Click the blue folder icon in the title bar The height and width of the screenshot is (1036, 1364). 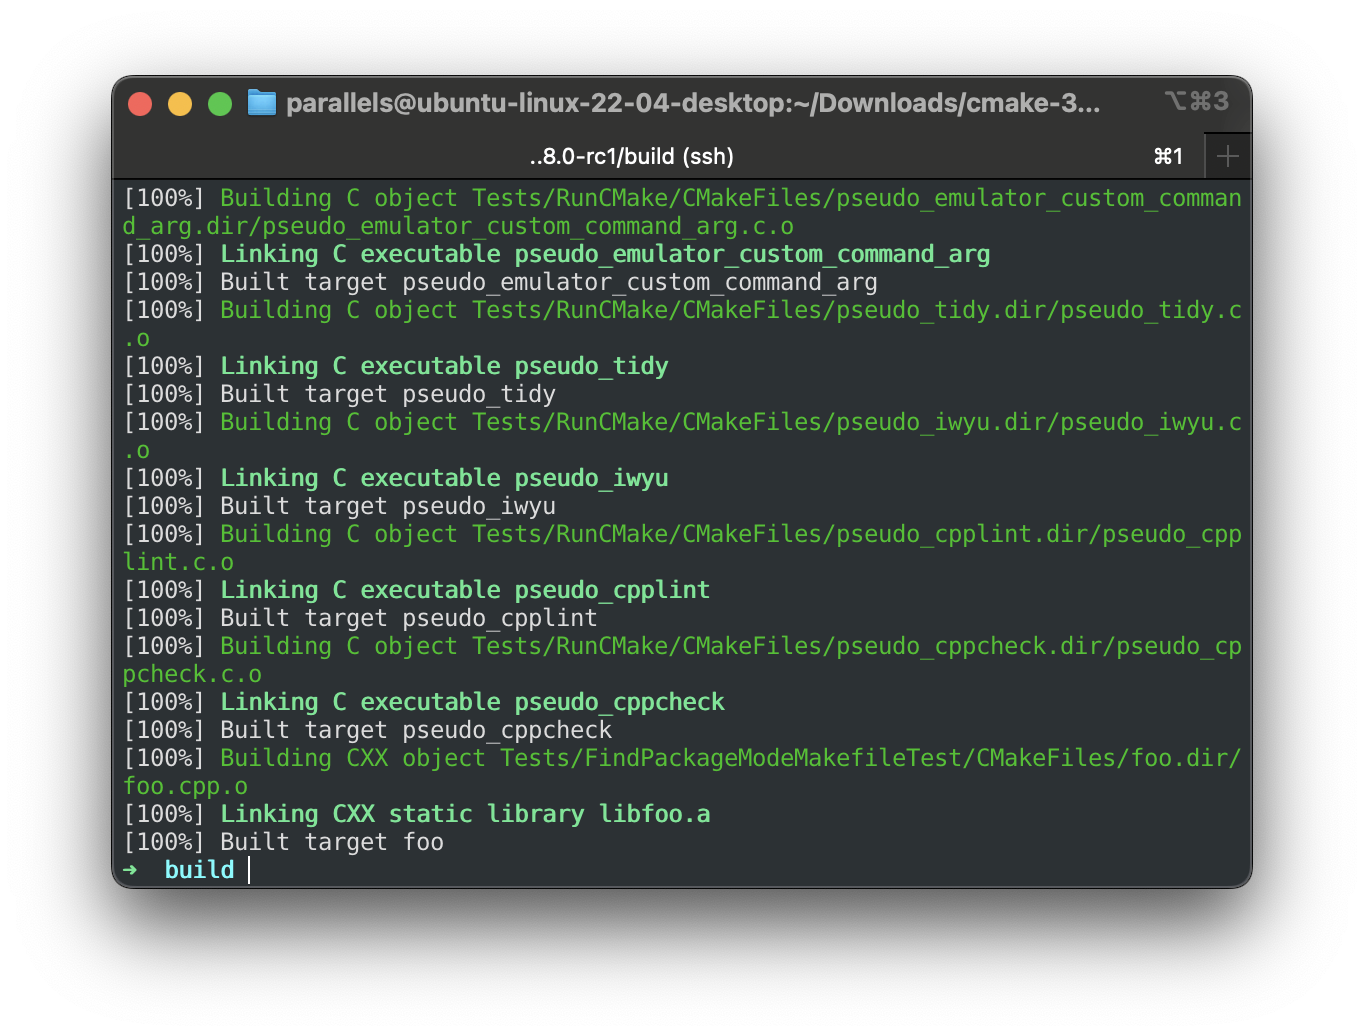pos(261,102)
